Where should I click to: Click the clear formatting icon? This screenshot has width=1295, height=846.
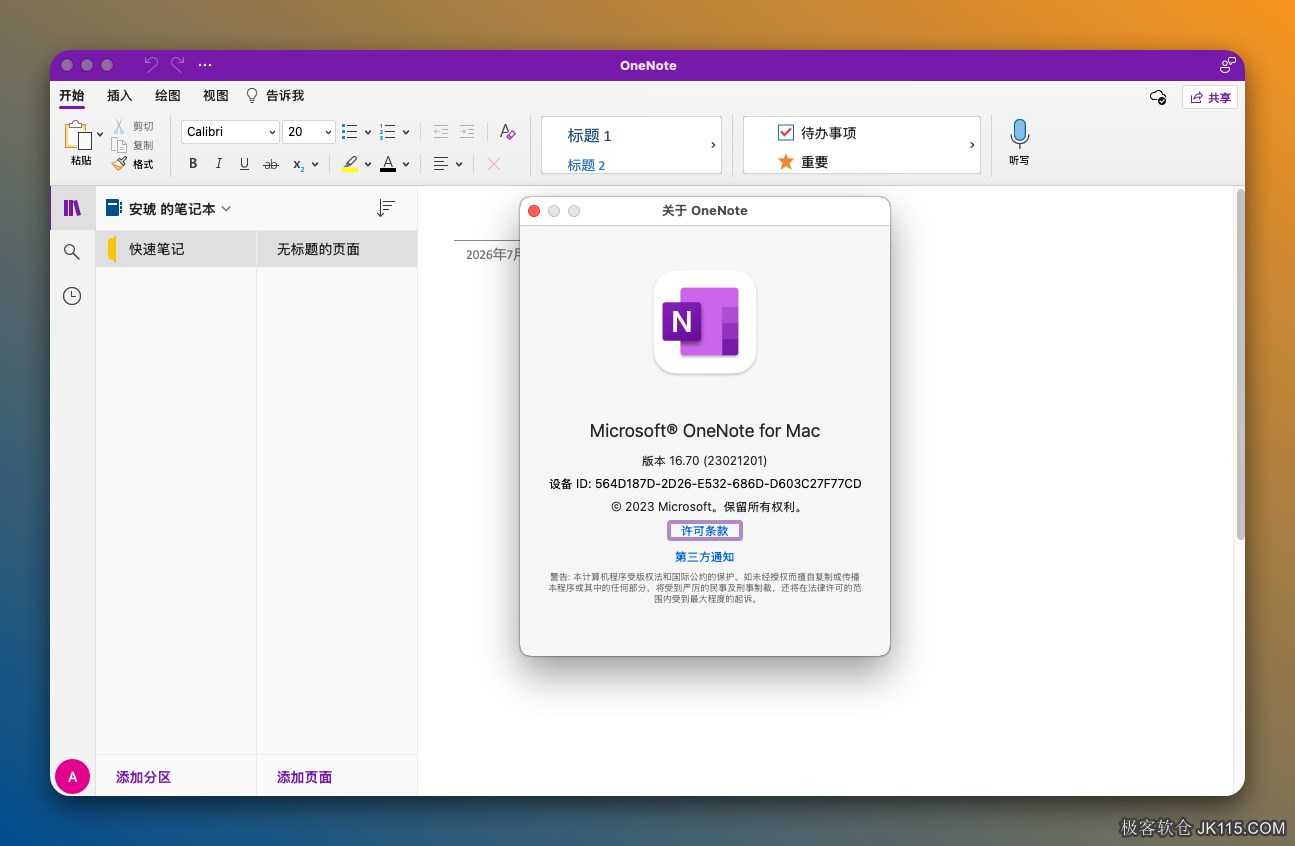pyautogui.click(x=507, y=132)
